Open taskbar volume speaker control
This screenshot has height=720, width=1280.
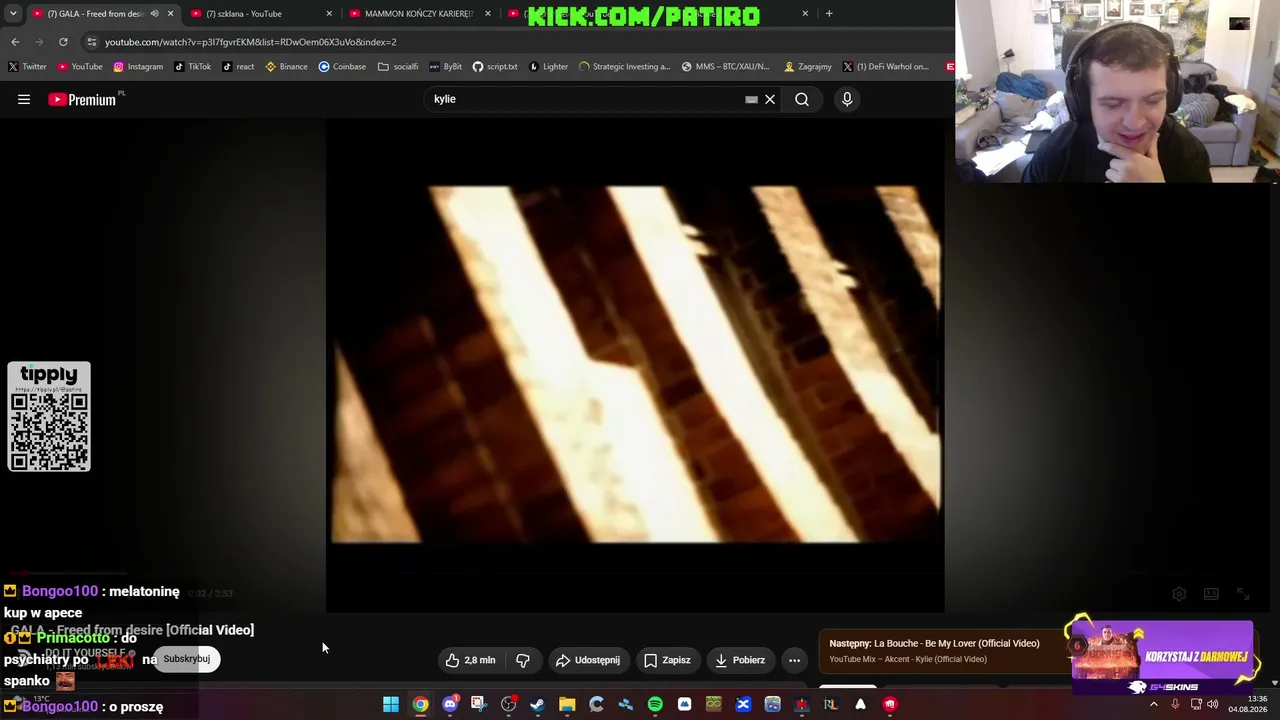tap(1212, 704)
